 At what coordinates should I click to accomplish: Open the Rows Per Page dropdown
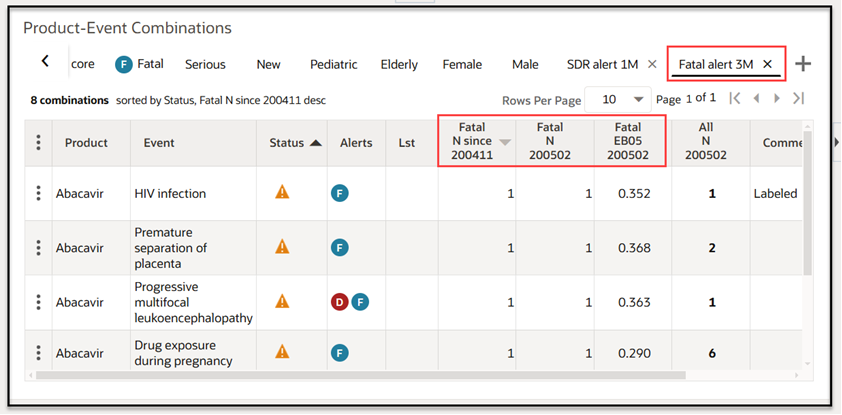pos(618,99)
